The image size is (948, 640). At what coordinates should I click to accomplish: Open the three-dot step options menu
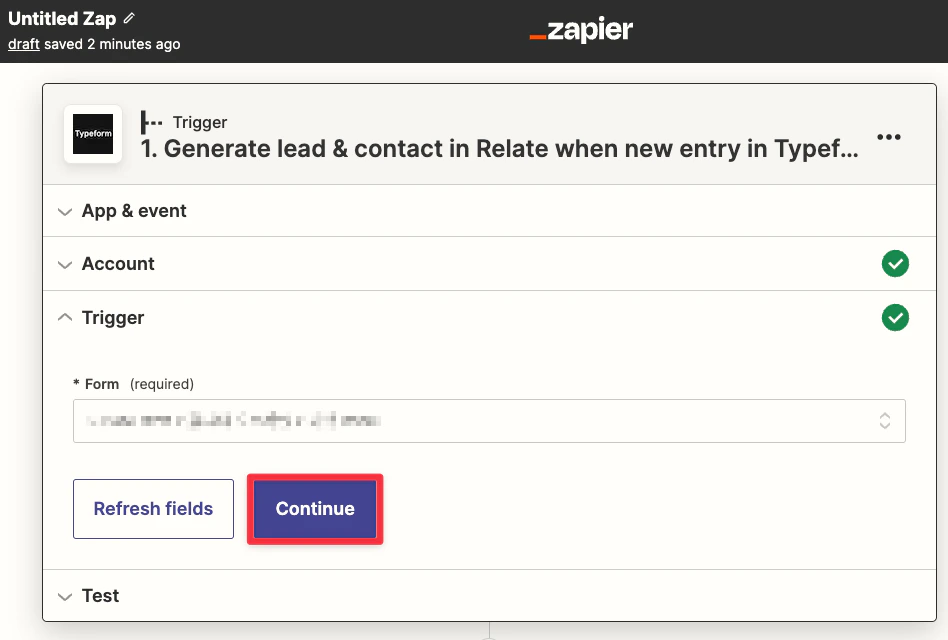tap(889, 137)
